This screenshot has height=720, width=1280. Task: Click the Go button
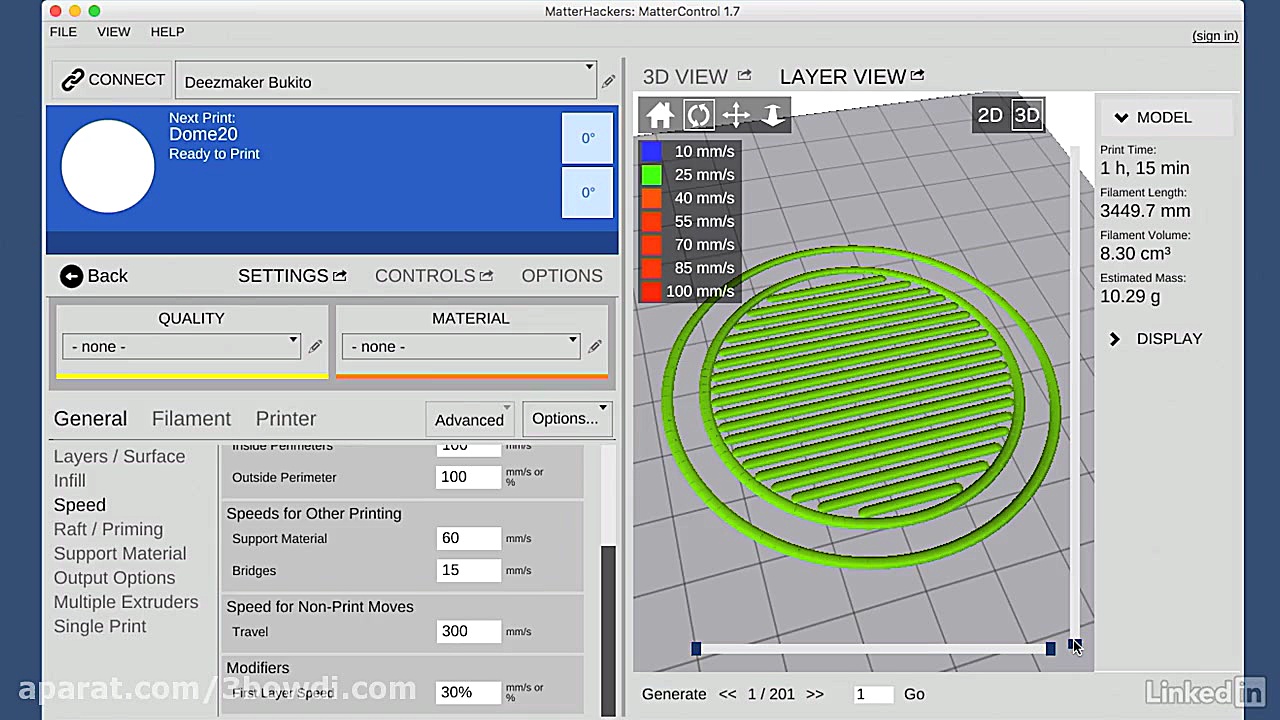[914, 694]
